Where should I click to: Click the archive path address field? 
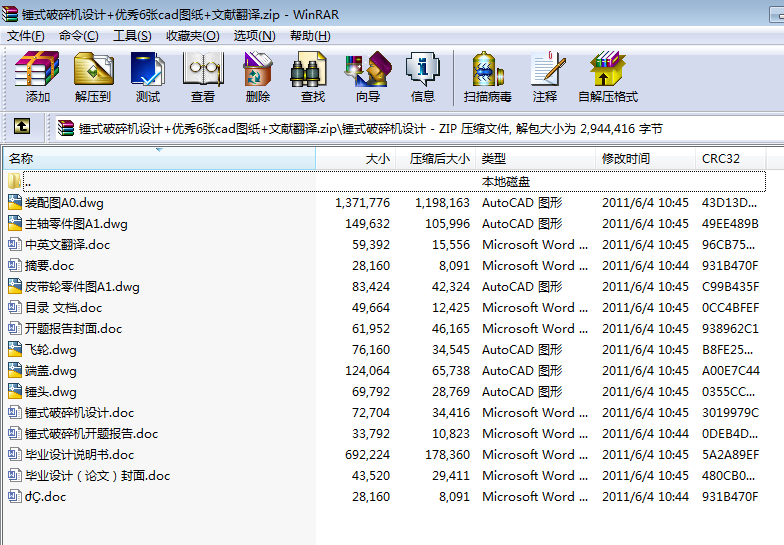(x=419, y=128)
